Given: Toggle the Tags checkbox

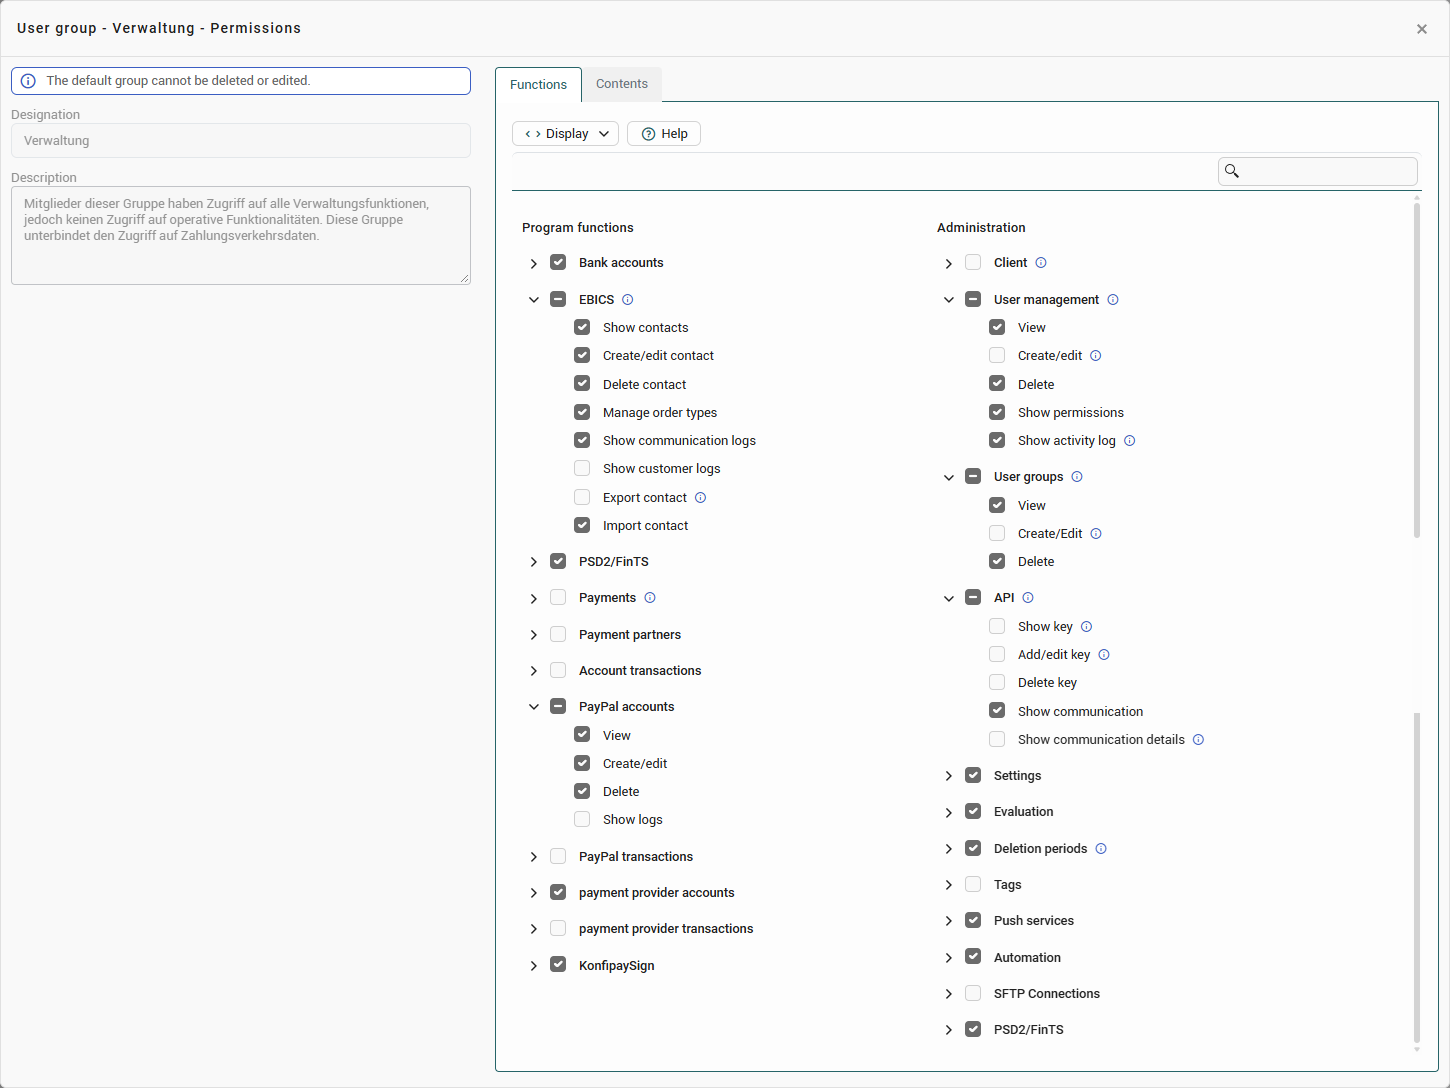Looking at the screenshot, I should click(x=973, y=884).
